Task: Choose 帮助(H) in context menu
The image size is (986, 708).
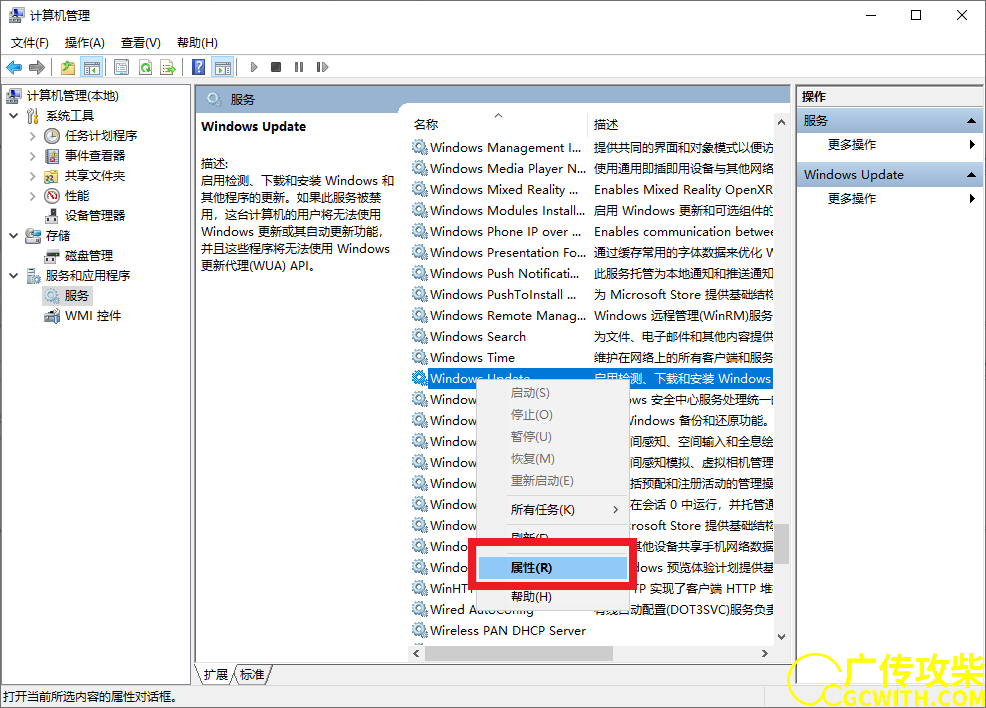Action: coord(553,597)
